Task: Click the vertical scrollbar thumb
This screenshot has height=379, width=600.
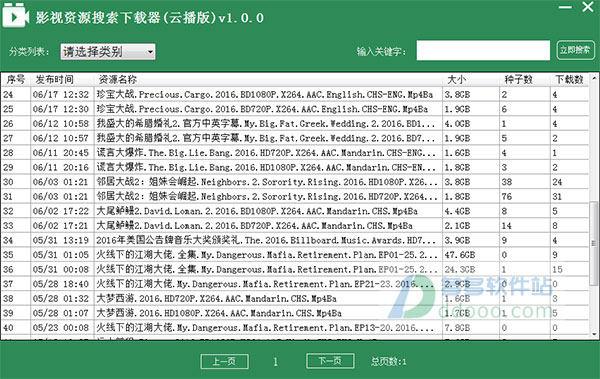Action: (594, 243)
